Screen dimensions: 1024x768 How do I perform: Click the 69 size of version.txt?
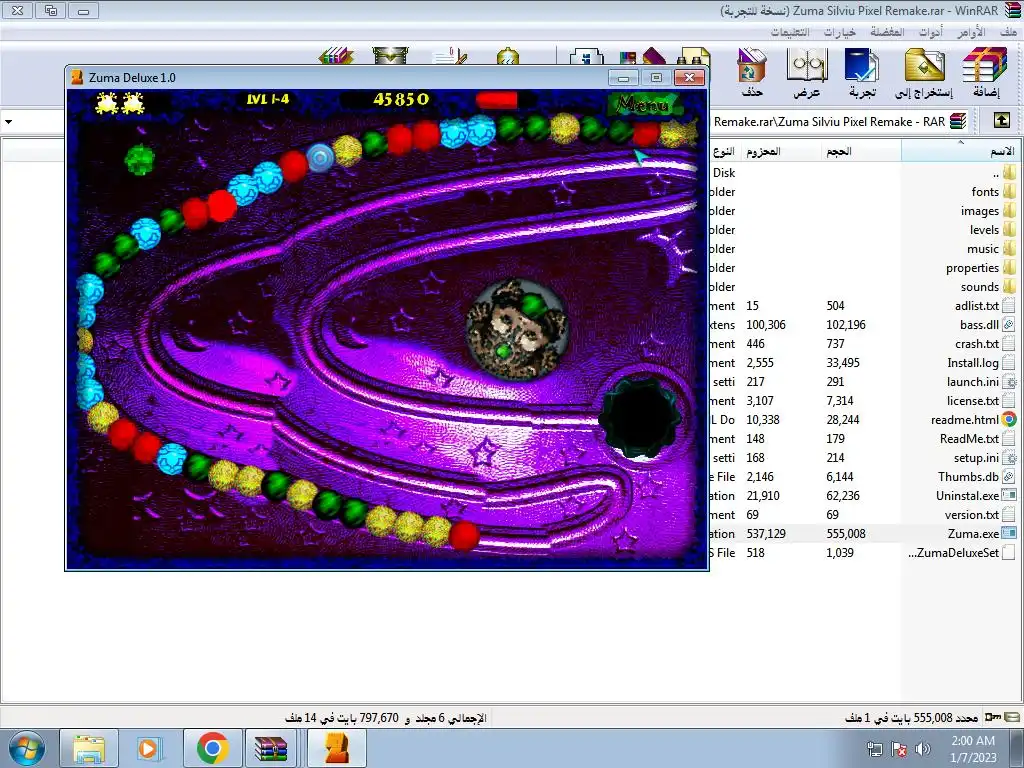833,515
